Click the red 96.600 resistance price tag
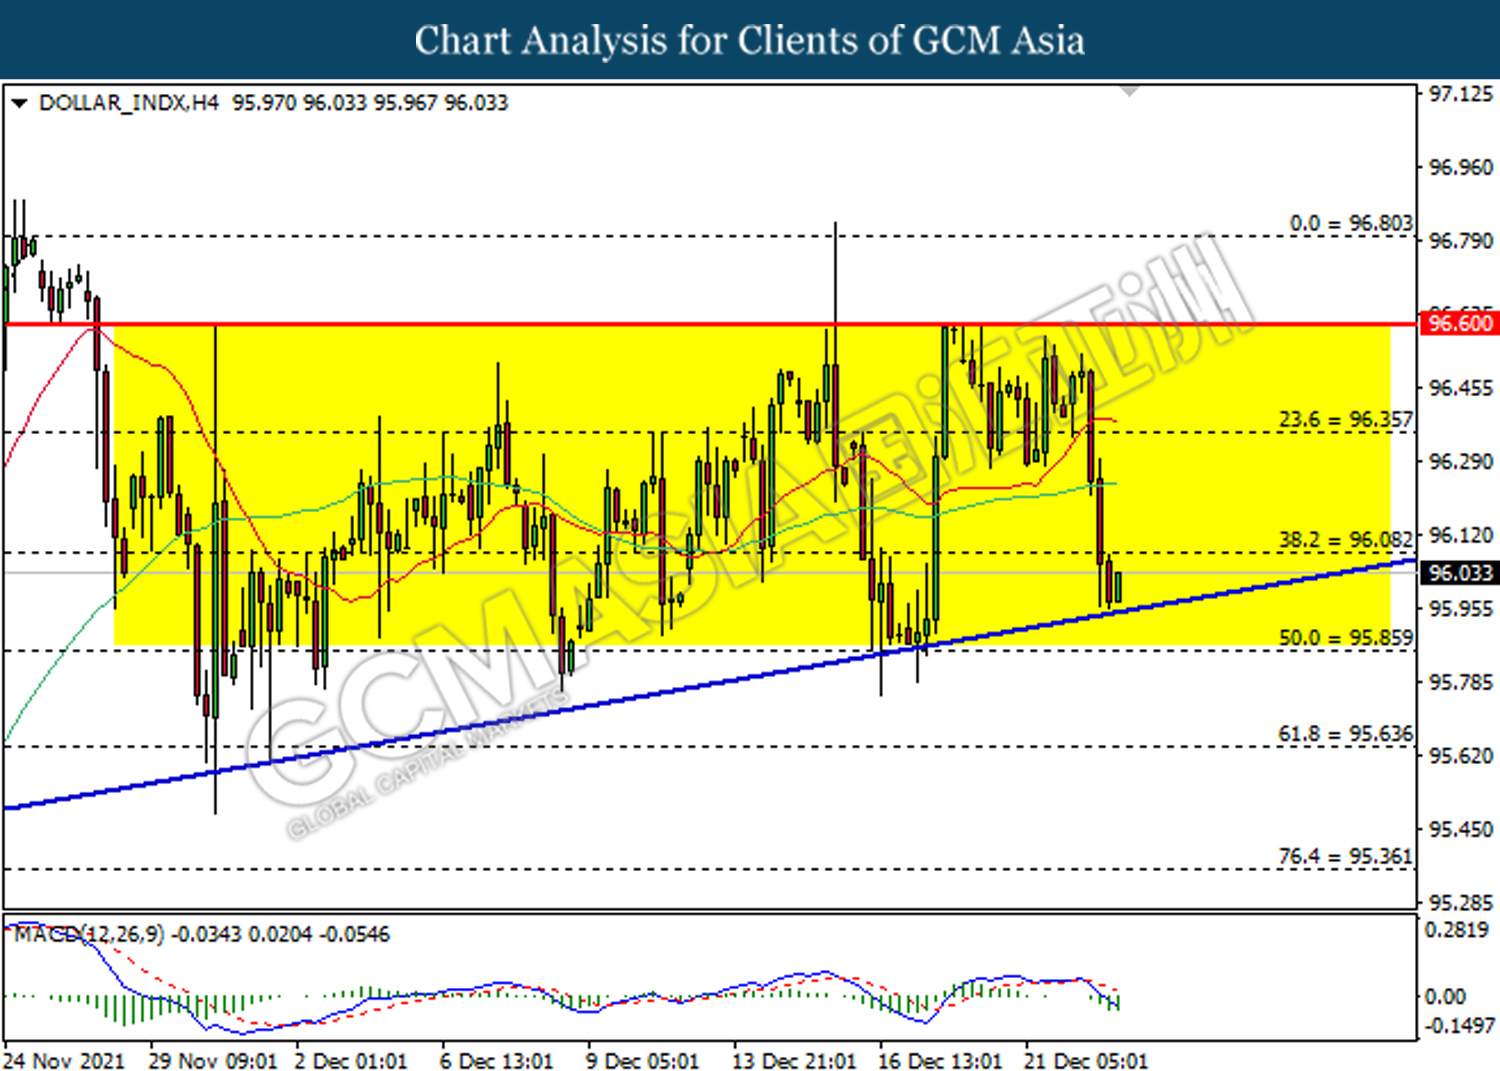Viewport: 1500px width, 1071px height. coord(1460,324)
